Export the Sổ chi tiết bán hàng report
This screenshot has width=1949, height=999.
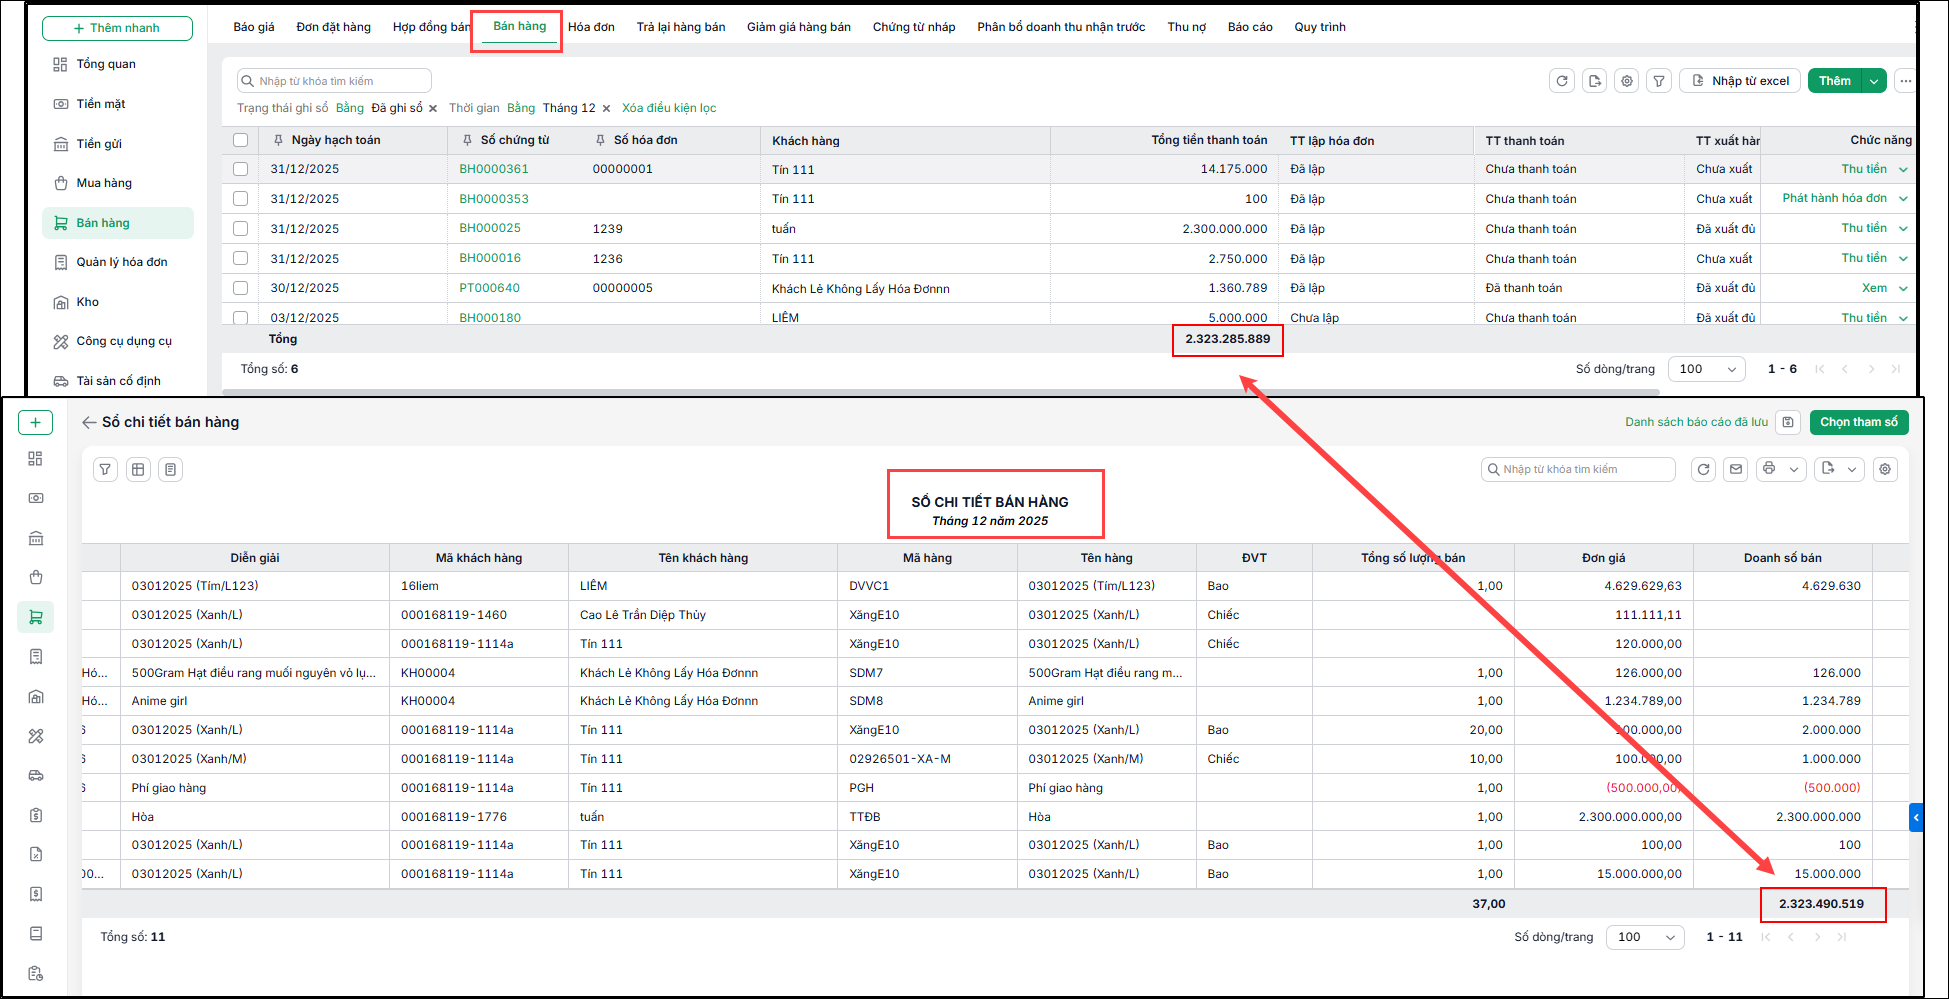pyautogui.click(x=1829, y=469)
